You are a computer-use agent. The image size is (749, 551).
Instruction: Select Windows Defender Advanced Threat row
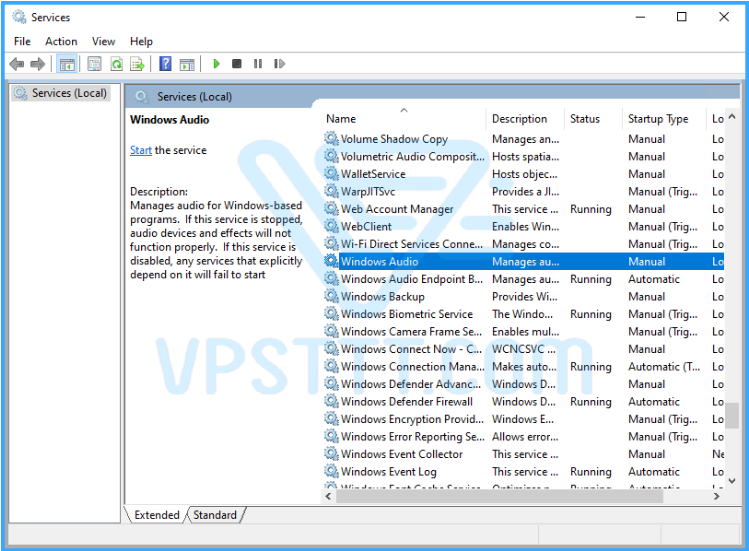[524, 384]
